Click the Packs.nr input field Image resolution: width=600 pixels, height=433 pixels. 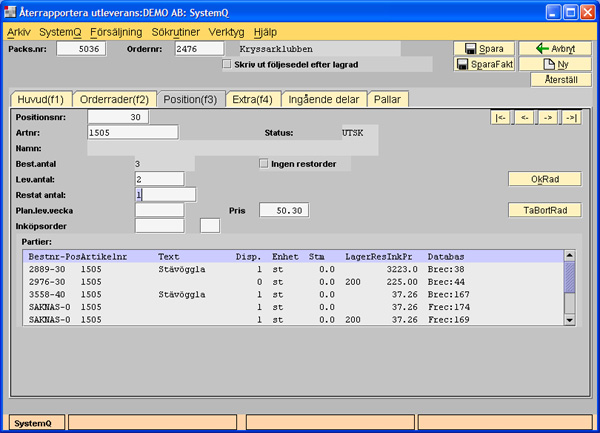[x=81, y=49]
